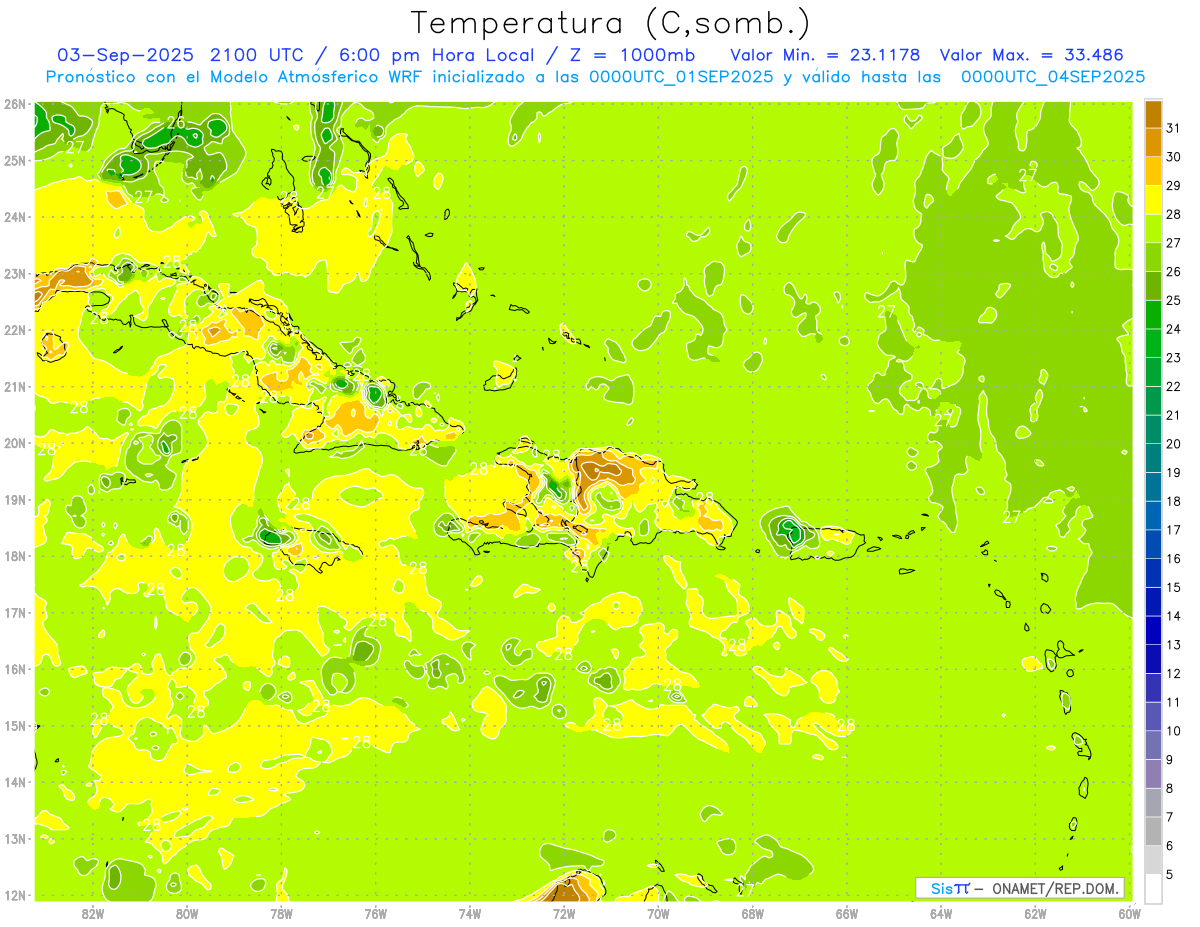
Task: Click the 76W longitude axis label
Action: (375, 913)
